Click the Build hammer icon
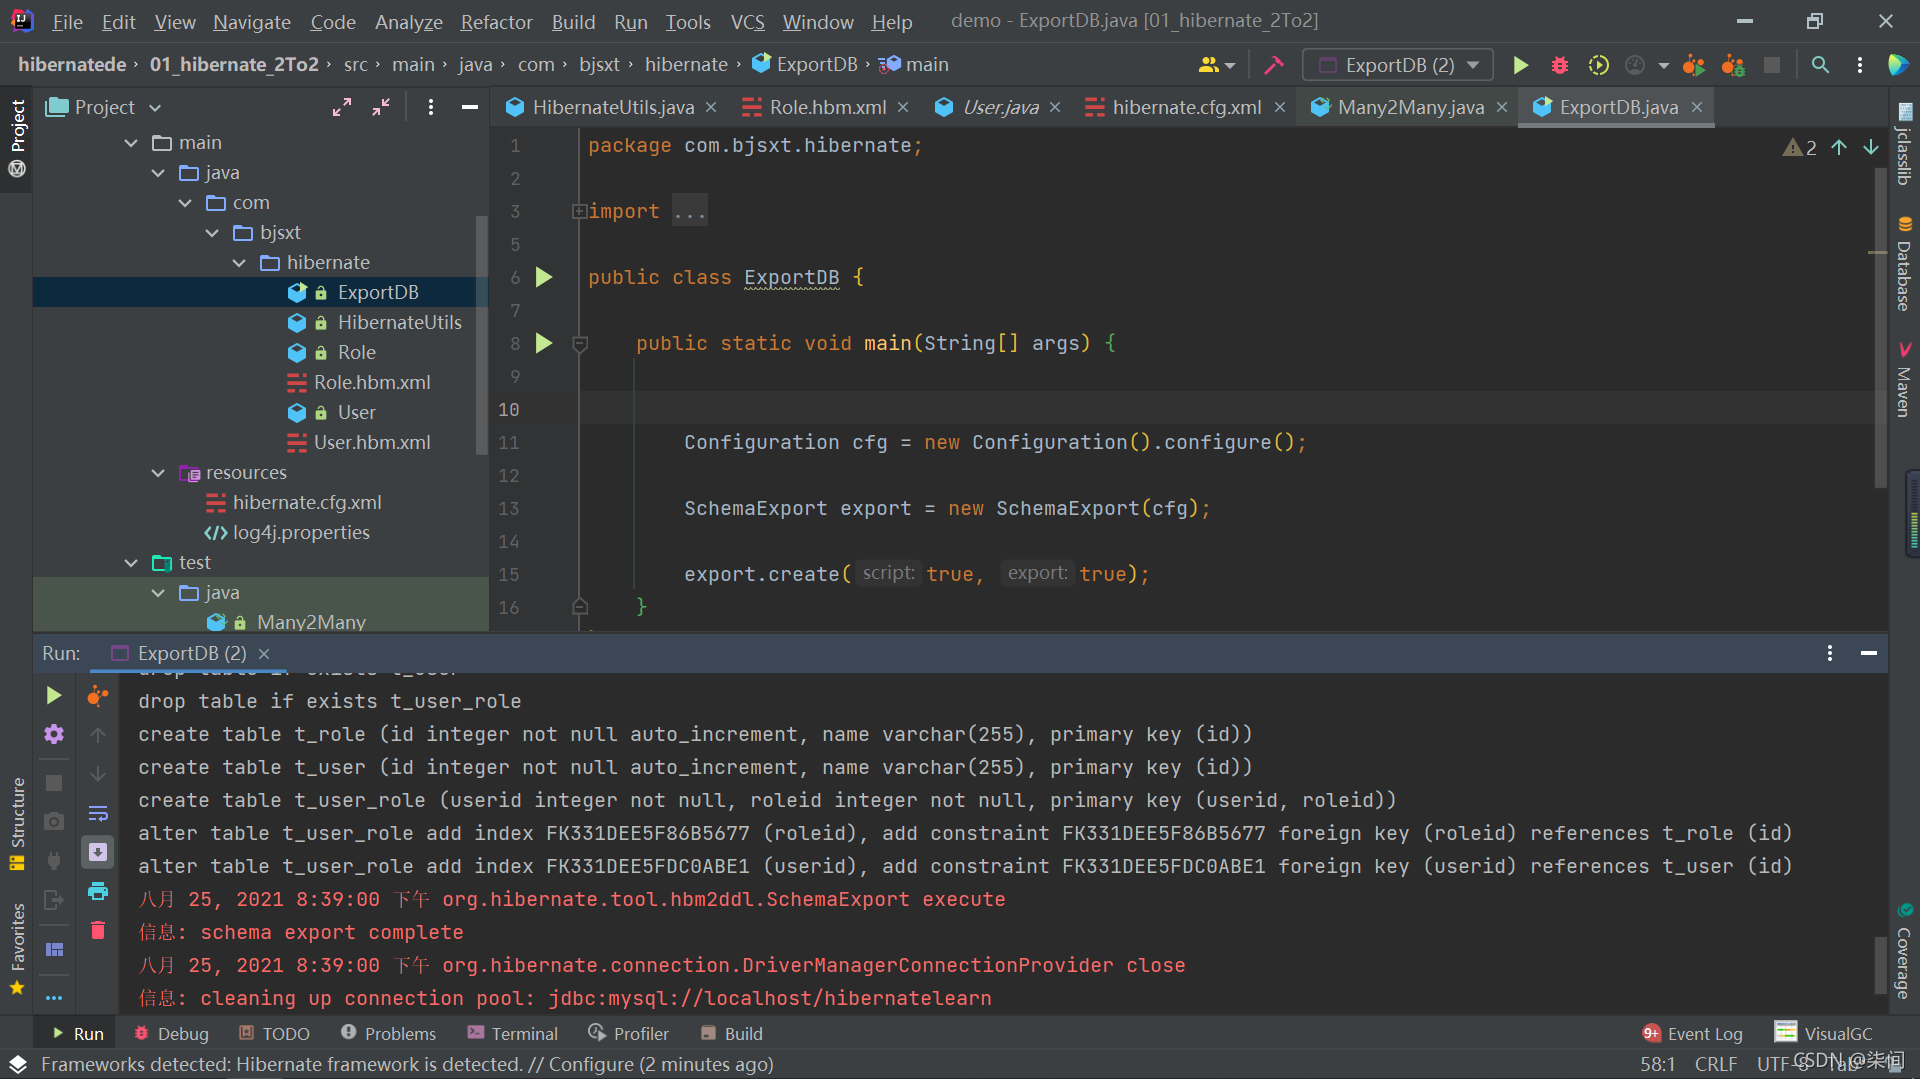The width and height of the screenshot is (1920, 1079). pos(1273,65)
